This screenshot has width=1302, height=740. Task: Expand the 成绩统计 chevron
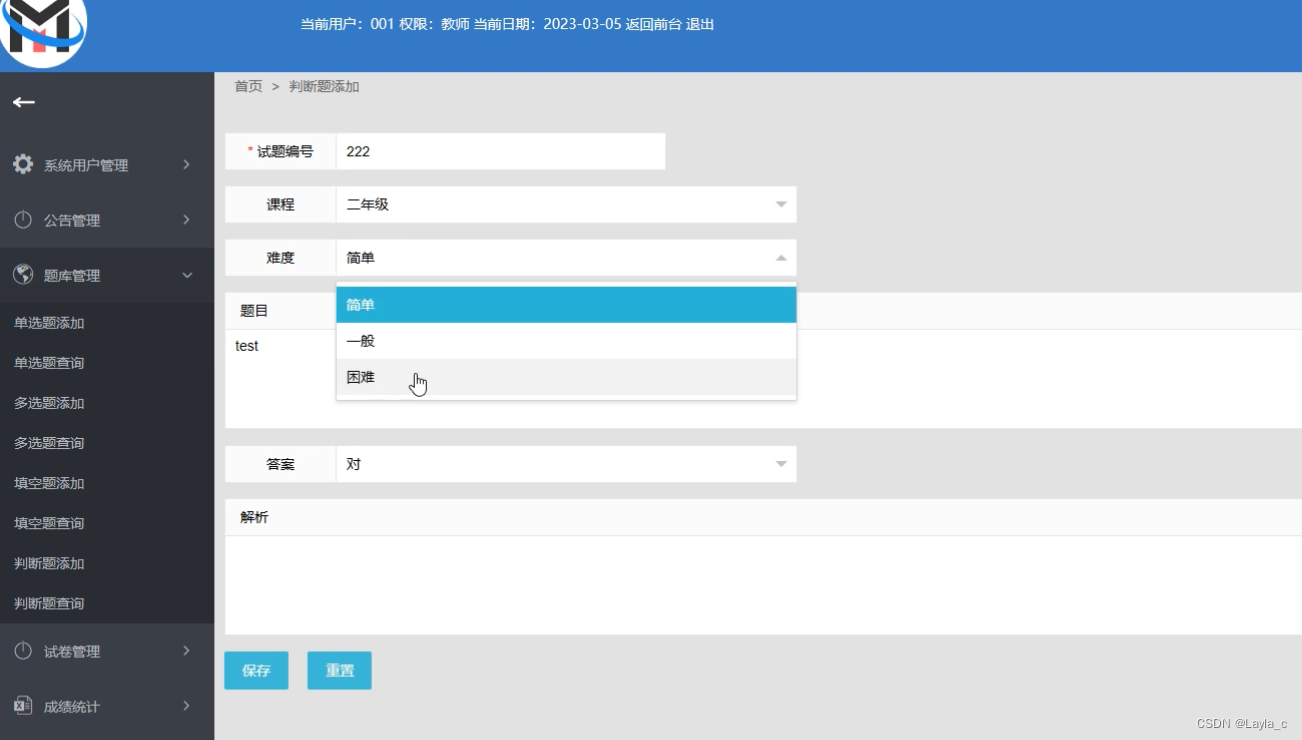point(186,706)
